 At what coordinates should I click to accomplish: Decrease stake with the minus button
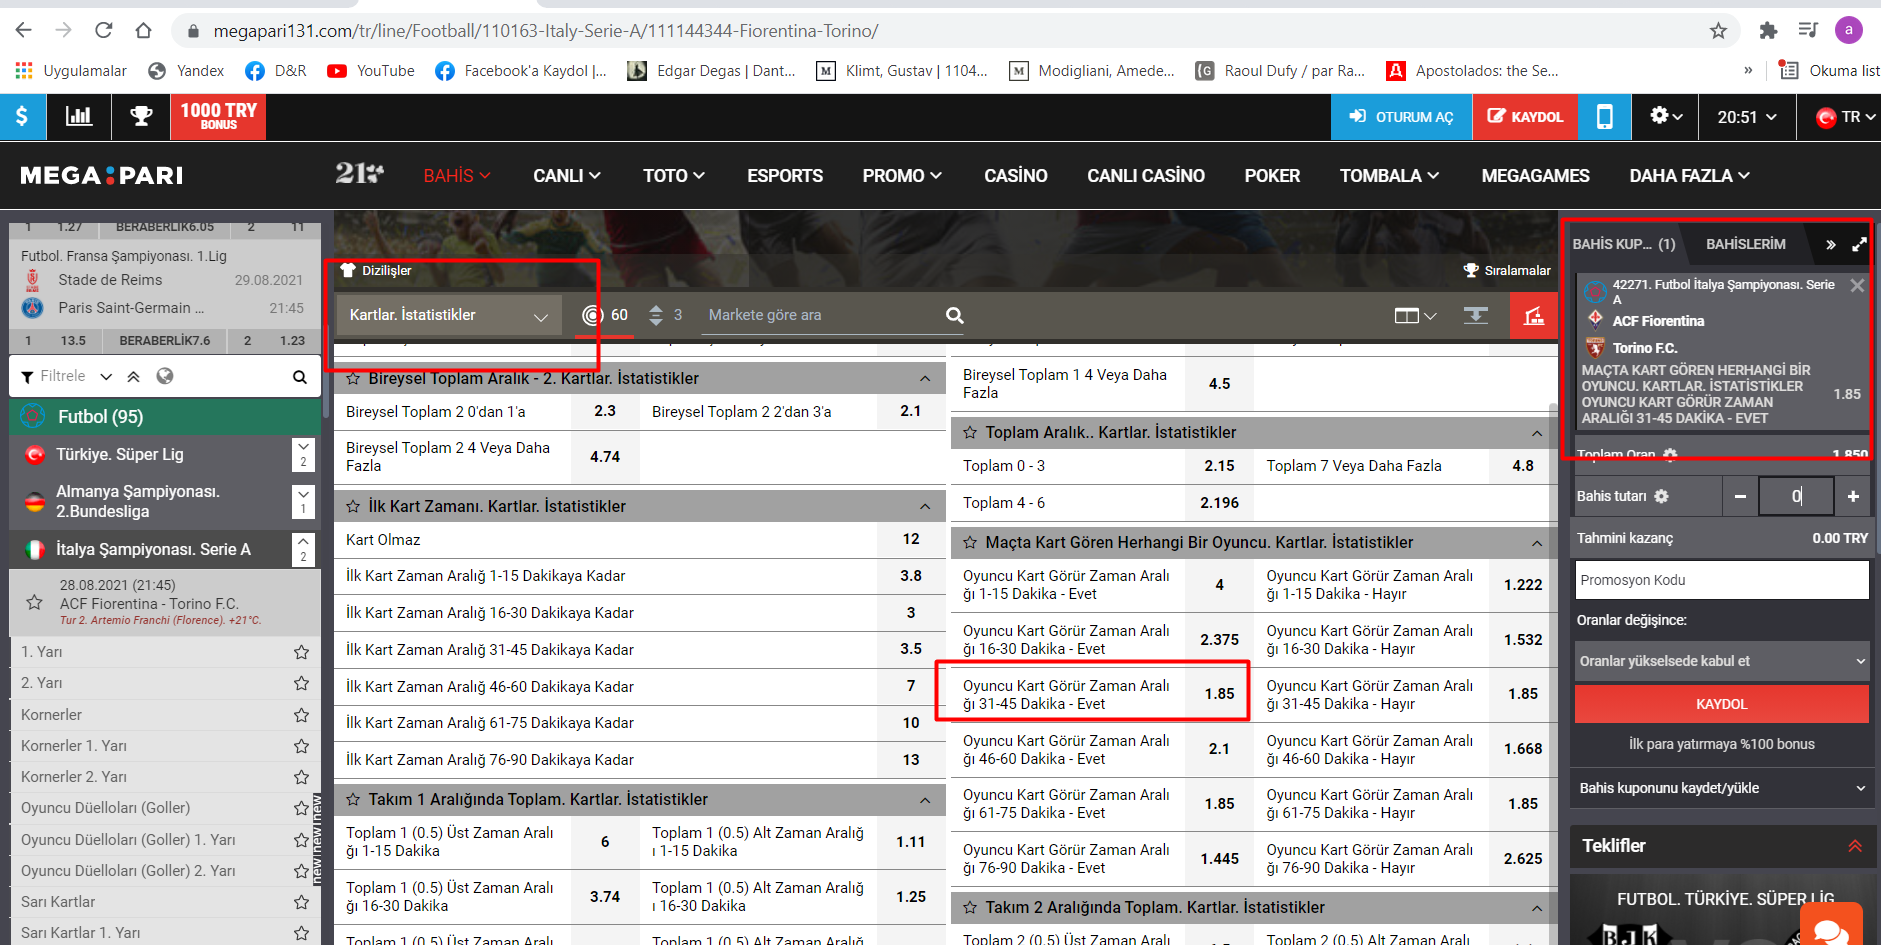coord(1740,496)
